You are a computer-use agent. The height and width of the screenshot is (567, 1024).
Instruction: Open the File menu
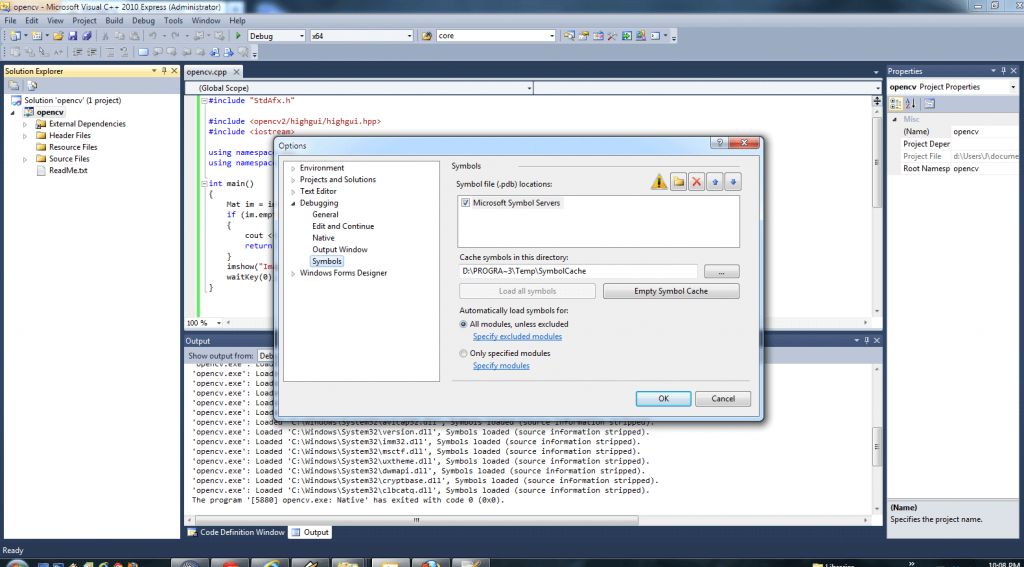(10, 20)
